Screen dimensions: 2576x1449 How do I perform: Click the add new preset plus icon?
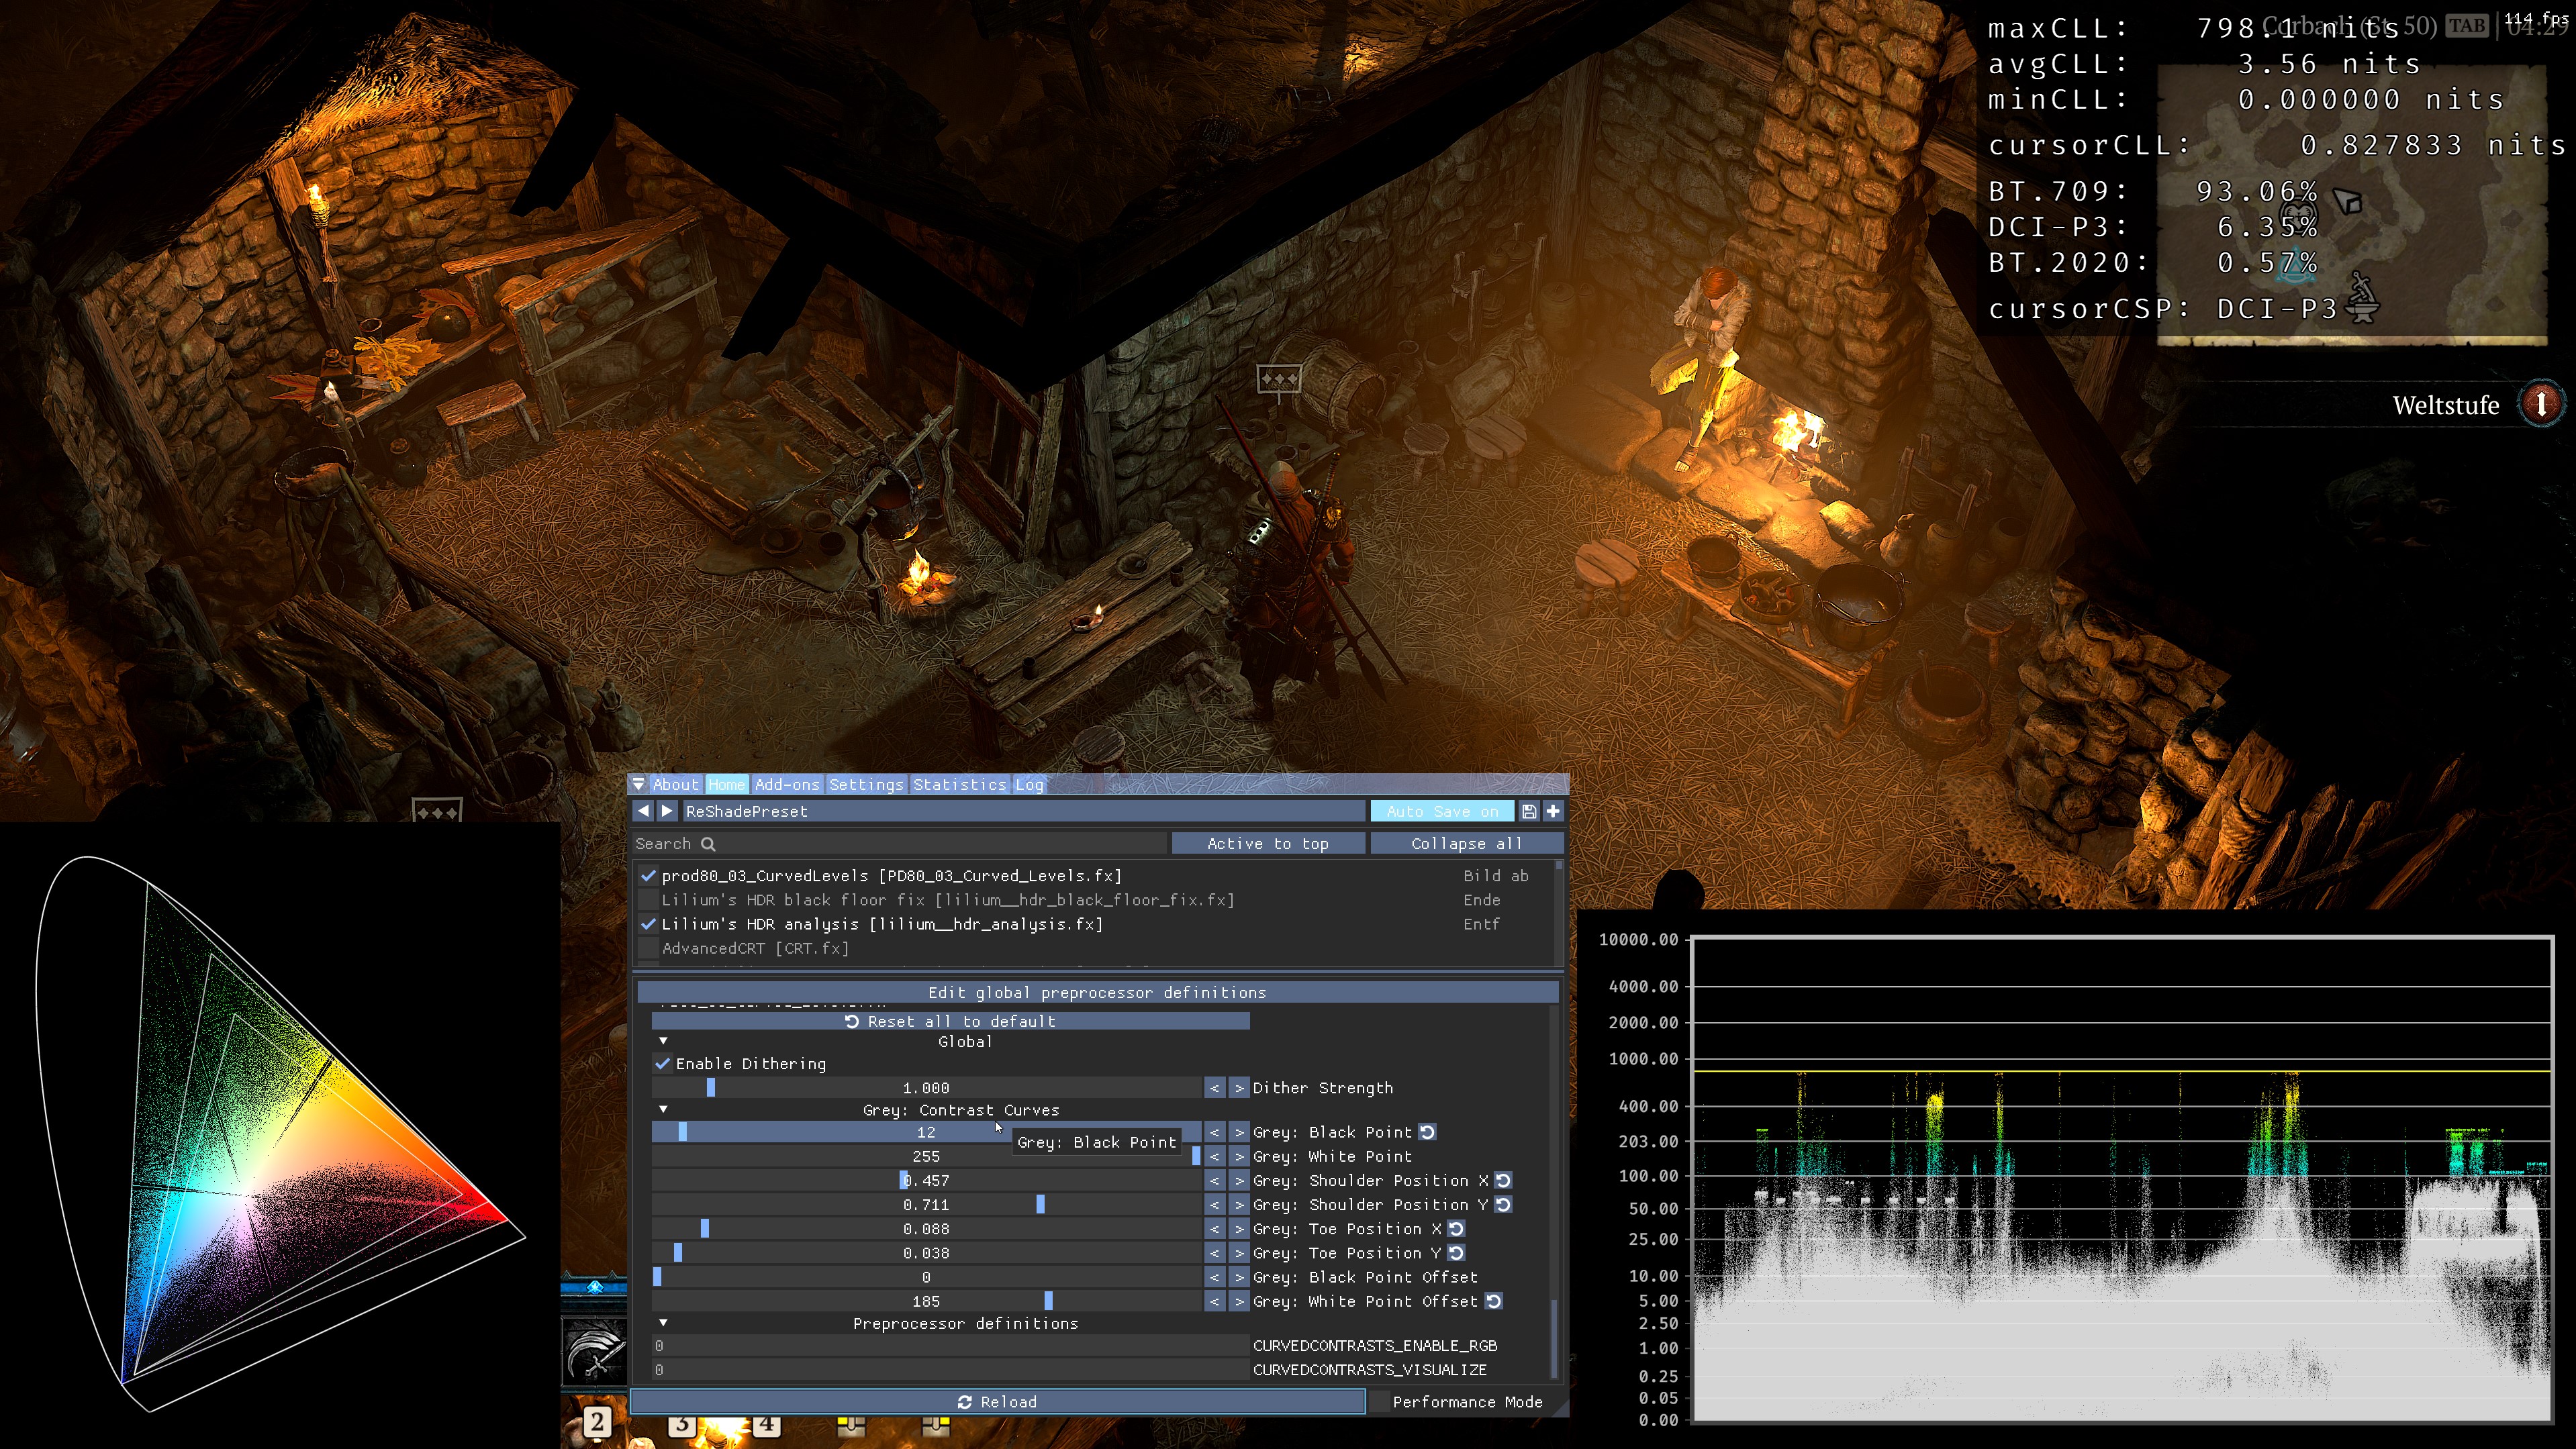coord(1553,811)
